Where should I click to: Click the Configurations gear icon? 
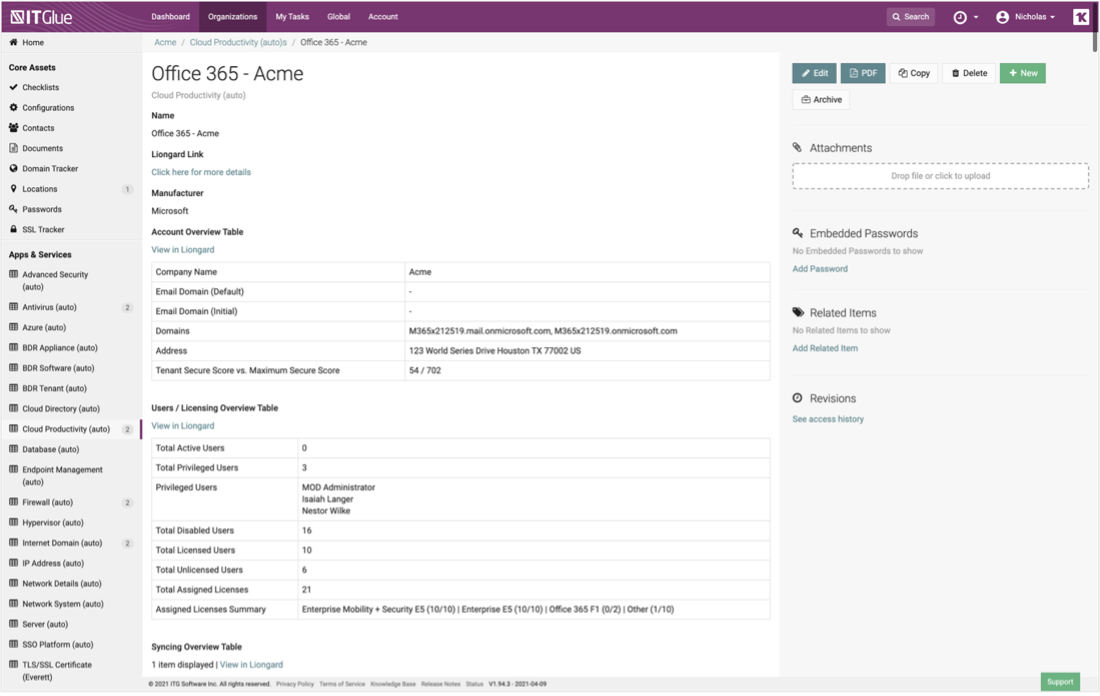[x=13, y=107]
